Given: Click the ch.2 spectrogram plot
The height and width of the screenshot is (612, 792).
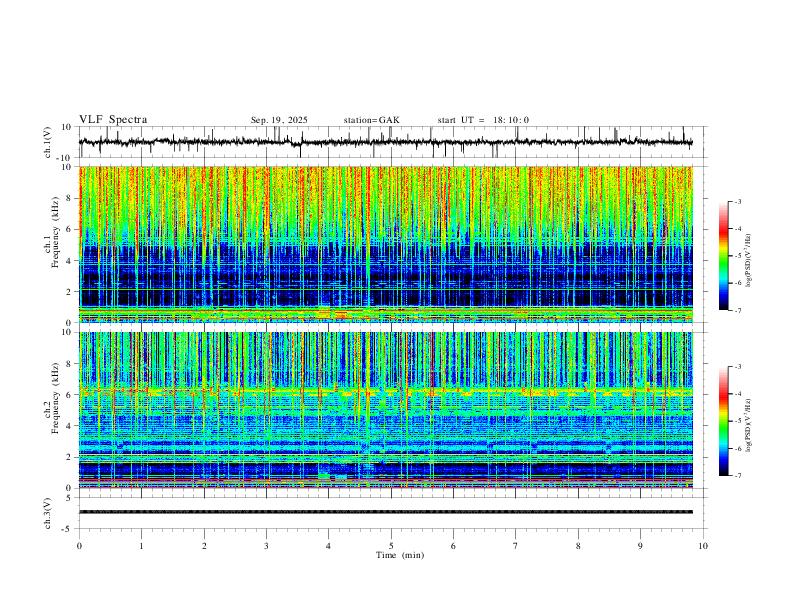Looking at the screenshot, I should pos(386,410).
